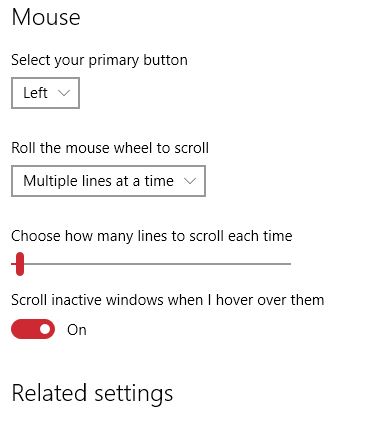Open the Multiple lines at a time dropdown

[108, 181]
